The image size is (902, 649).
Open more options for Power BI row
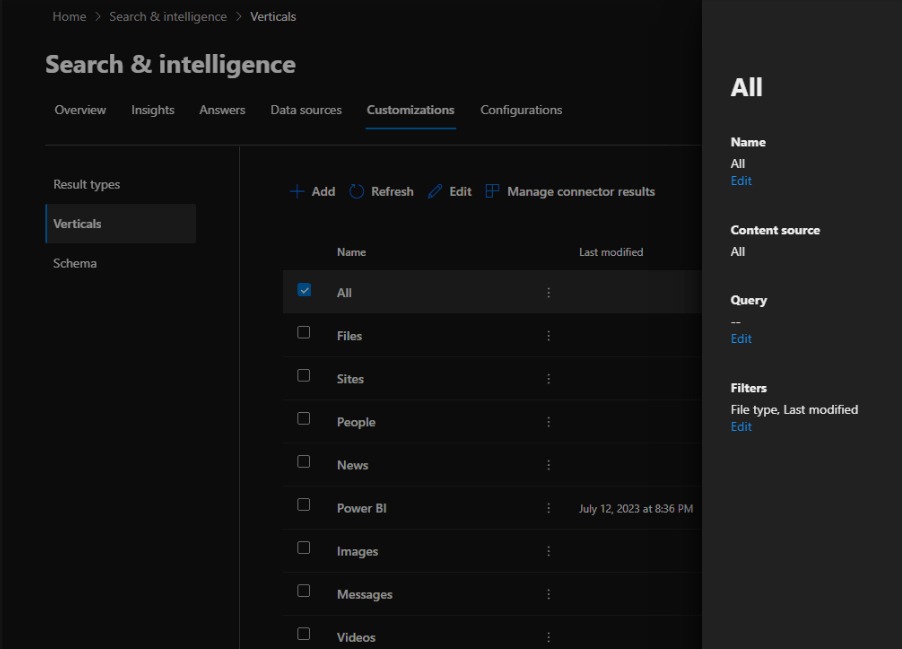(549, 508)
